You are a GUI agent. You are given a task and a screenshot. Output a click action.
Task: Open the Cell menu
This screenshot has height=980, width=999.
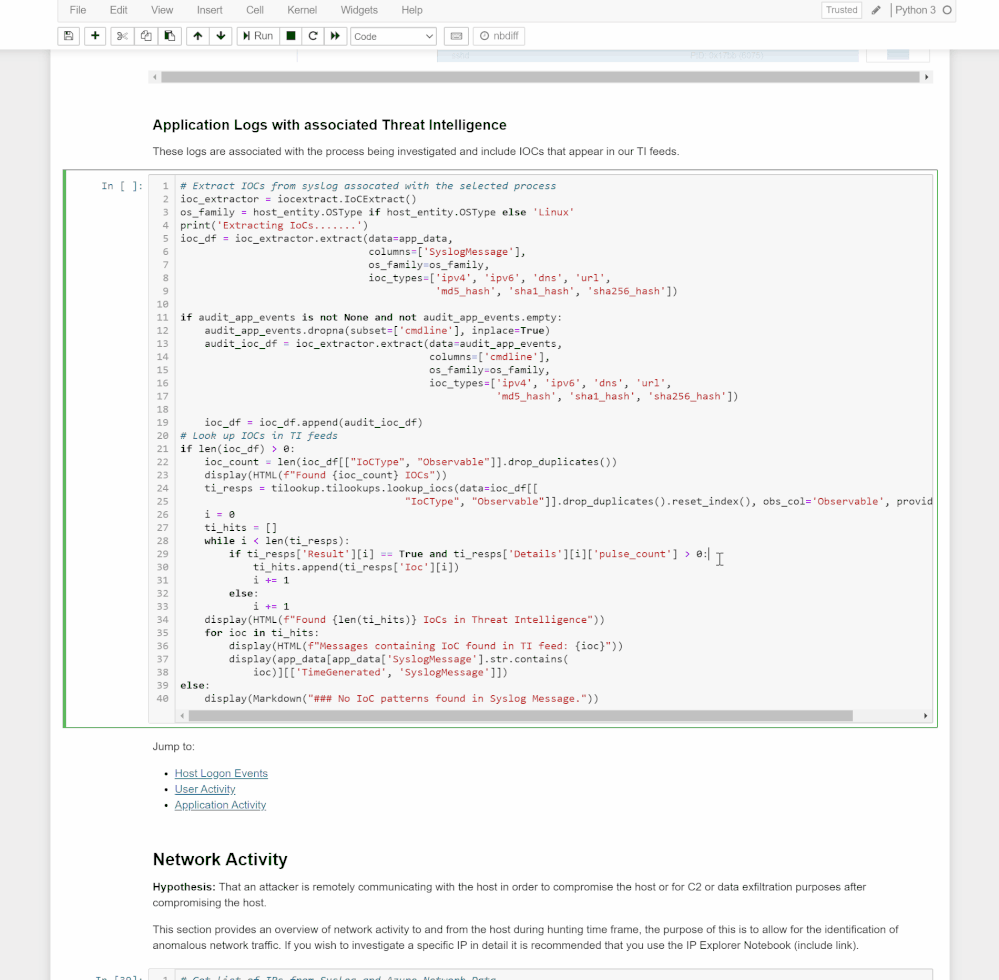255,10
